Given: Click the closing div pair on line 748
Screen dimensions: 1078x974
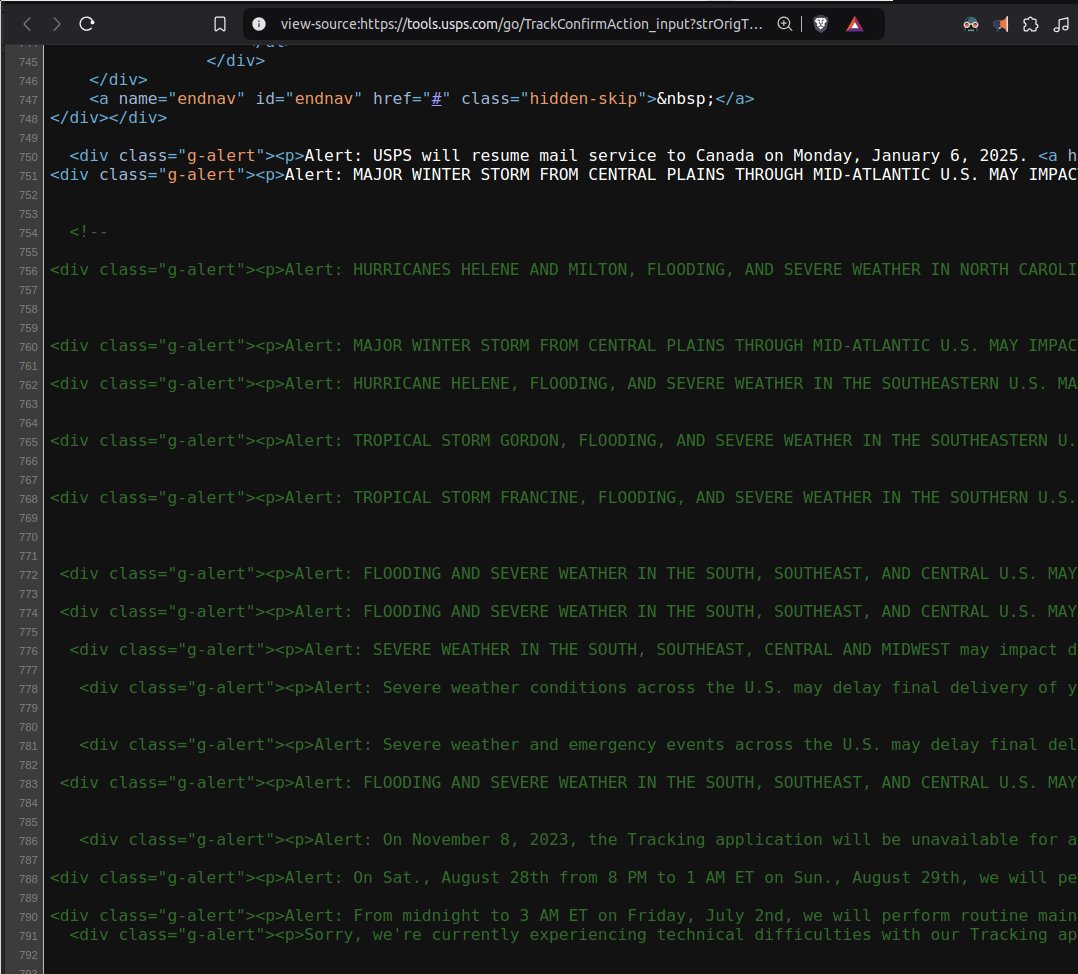Looking at the screenshot, I should point(109,118).
